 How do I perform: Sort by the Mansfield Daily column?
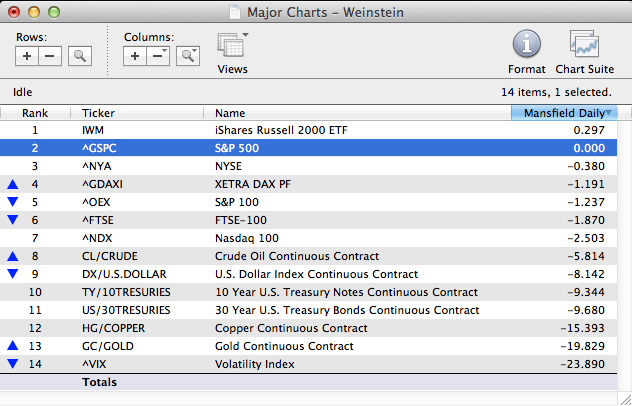pyautogui.click(x=564, y=113)
